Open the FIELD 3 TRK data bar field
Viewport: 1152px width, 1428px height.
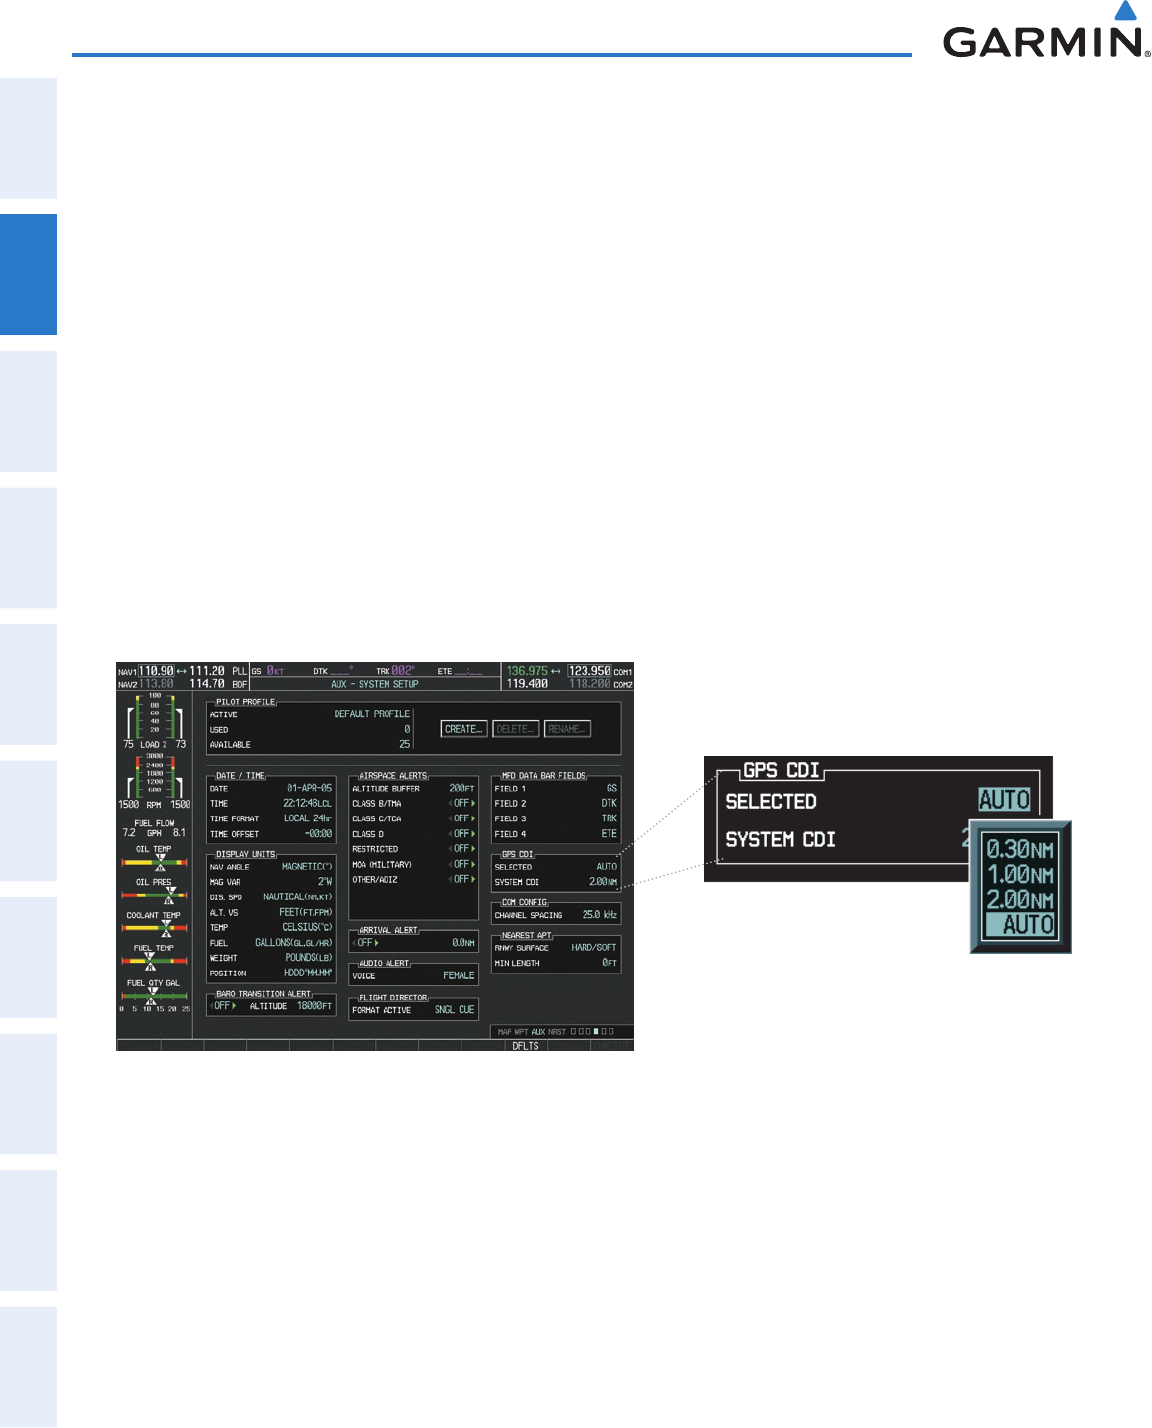609,818
